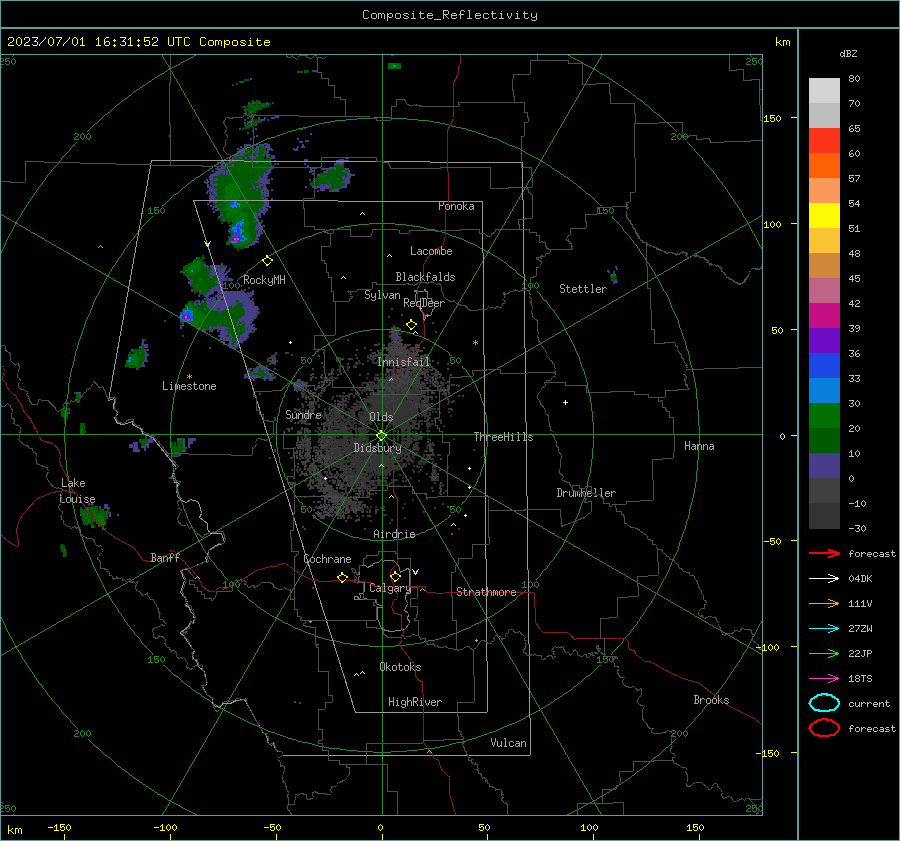Click the Vulcan label
The width and height of the screenshot is (900, 841).
tap(509, 743)
